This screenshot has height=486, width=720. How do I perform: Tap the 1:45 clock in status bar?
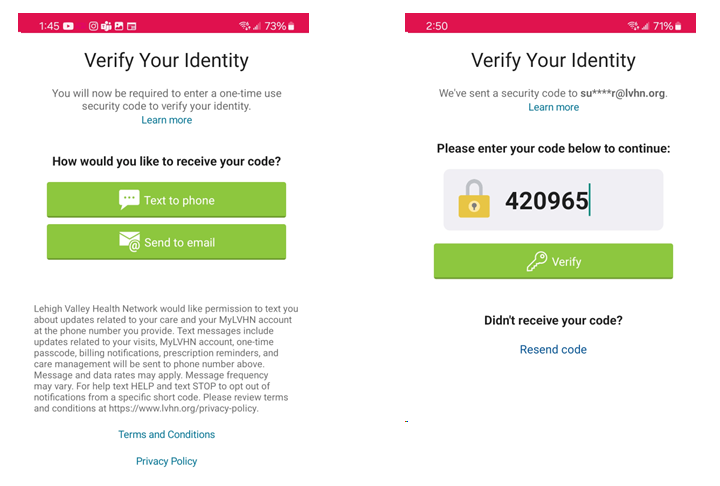(x=49, y=26)
